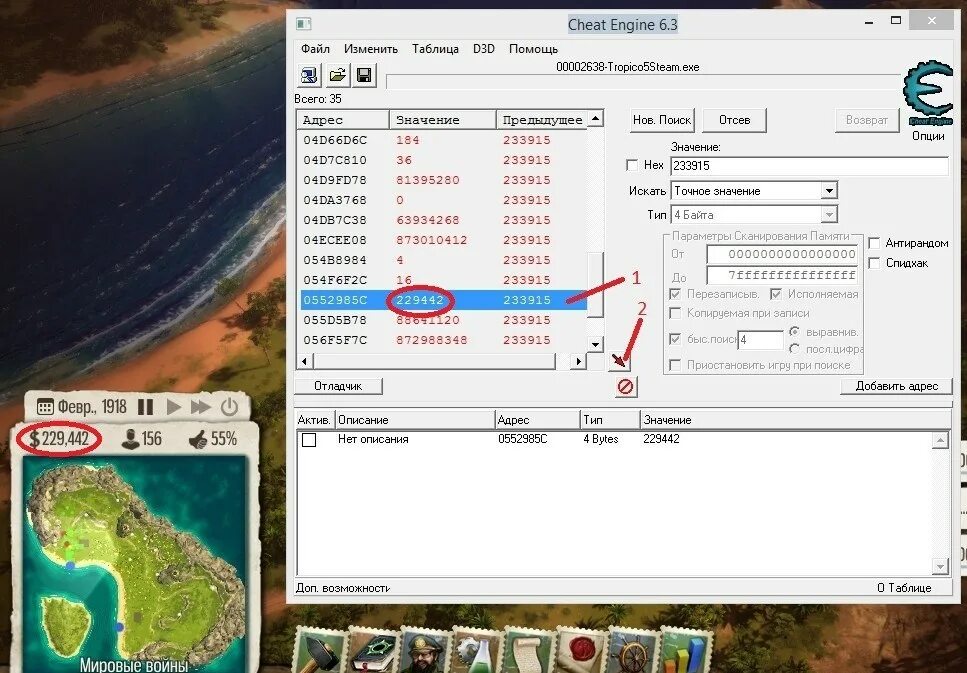Open the D3D menu

tap(484, 49)
